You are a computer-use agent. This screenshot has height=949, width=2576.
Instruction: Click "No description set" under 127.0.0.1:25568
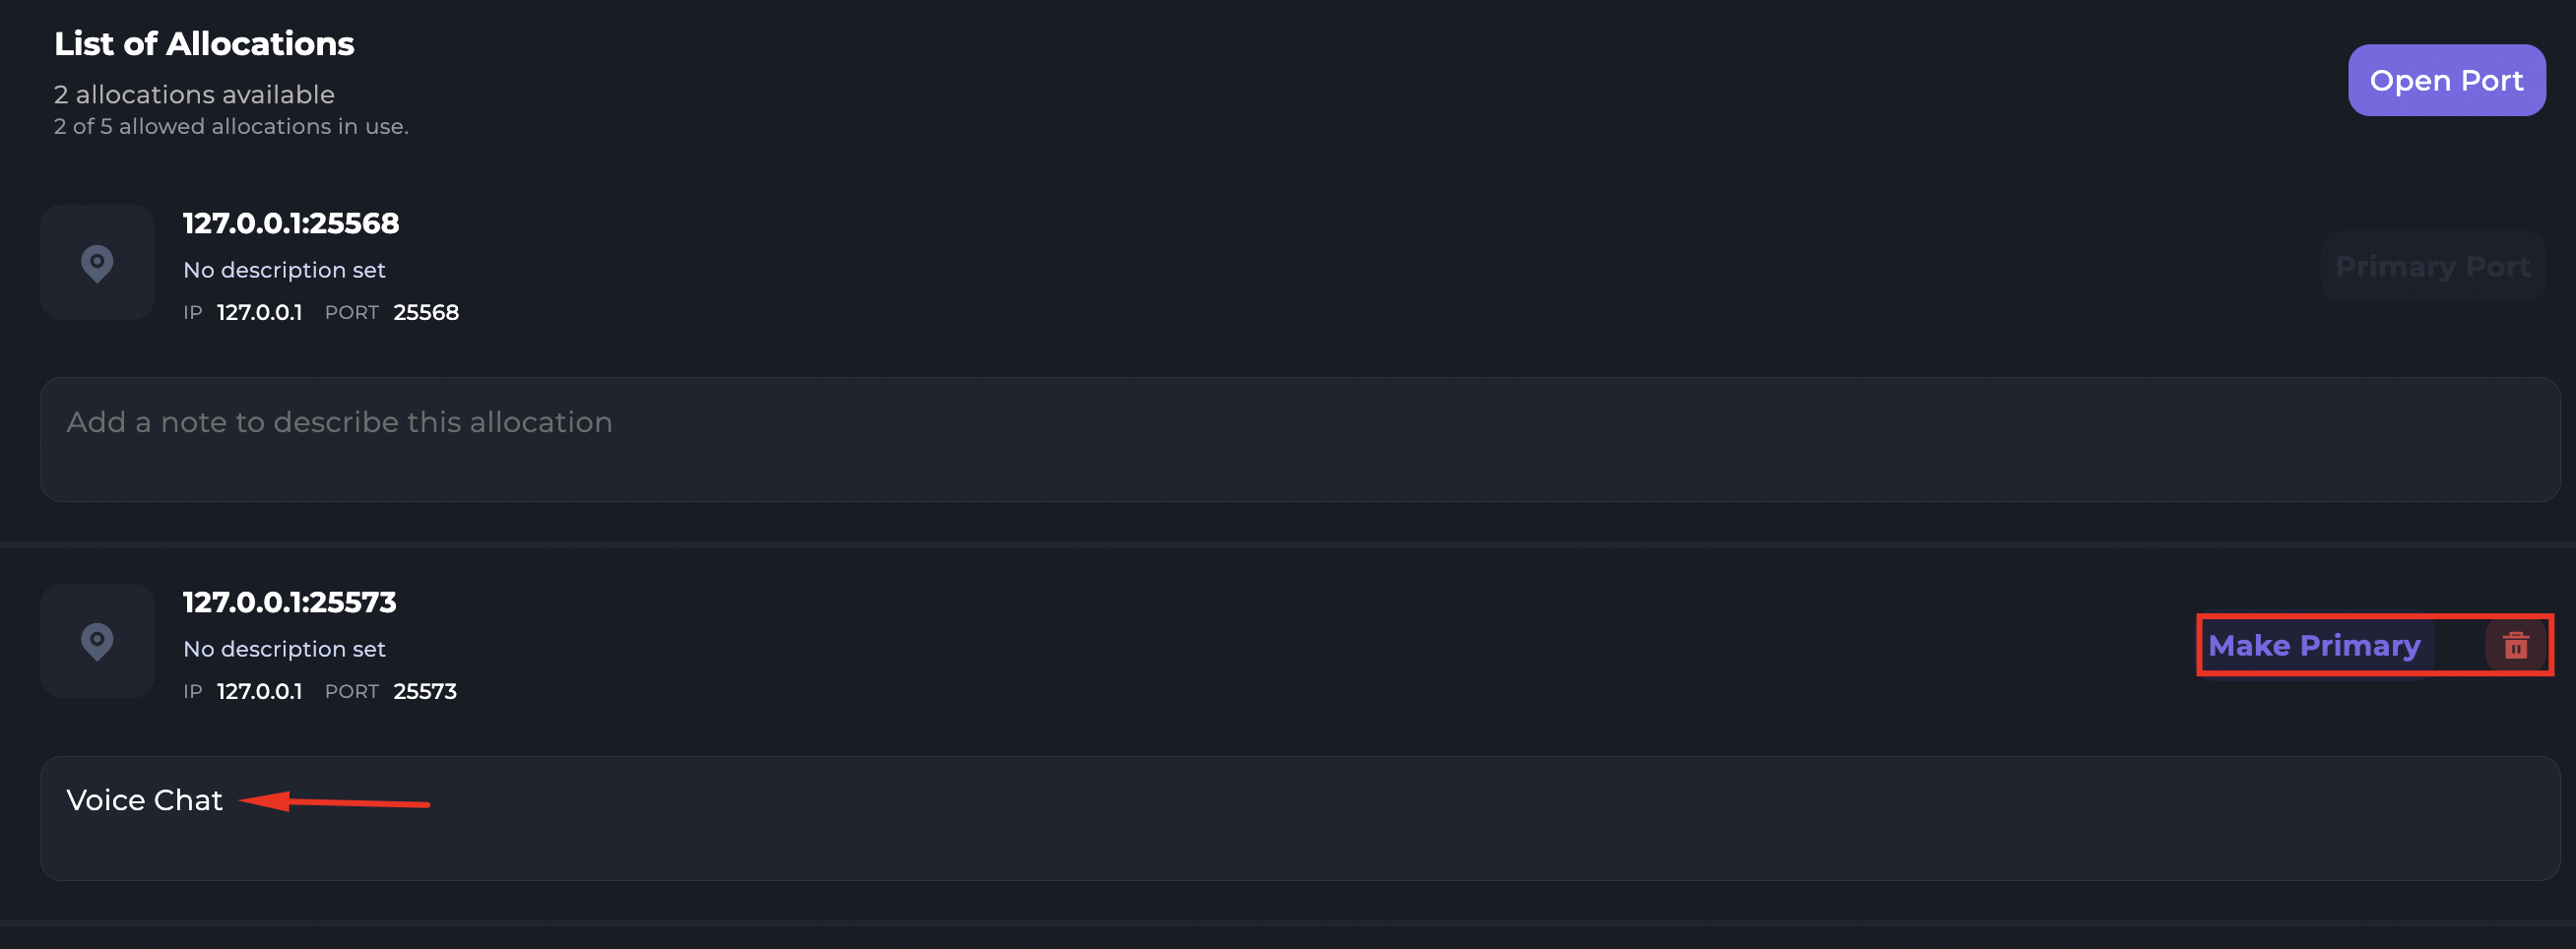pos(284,270)
